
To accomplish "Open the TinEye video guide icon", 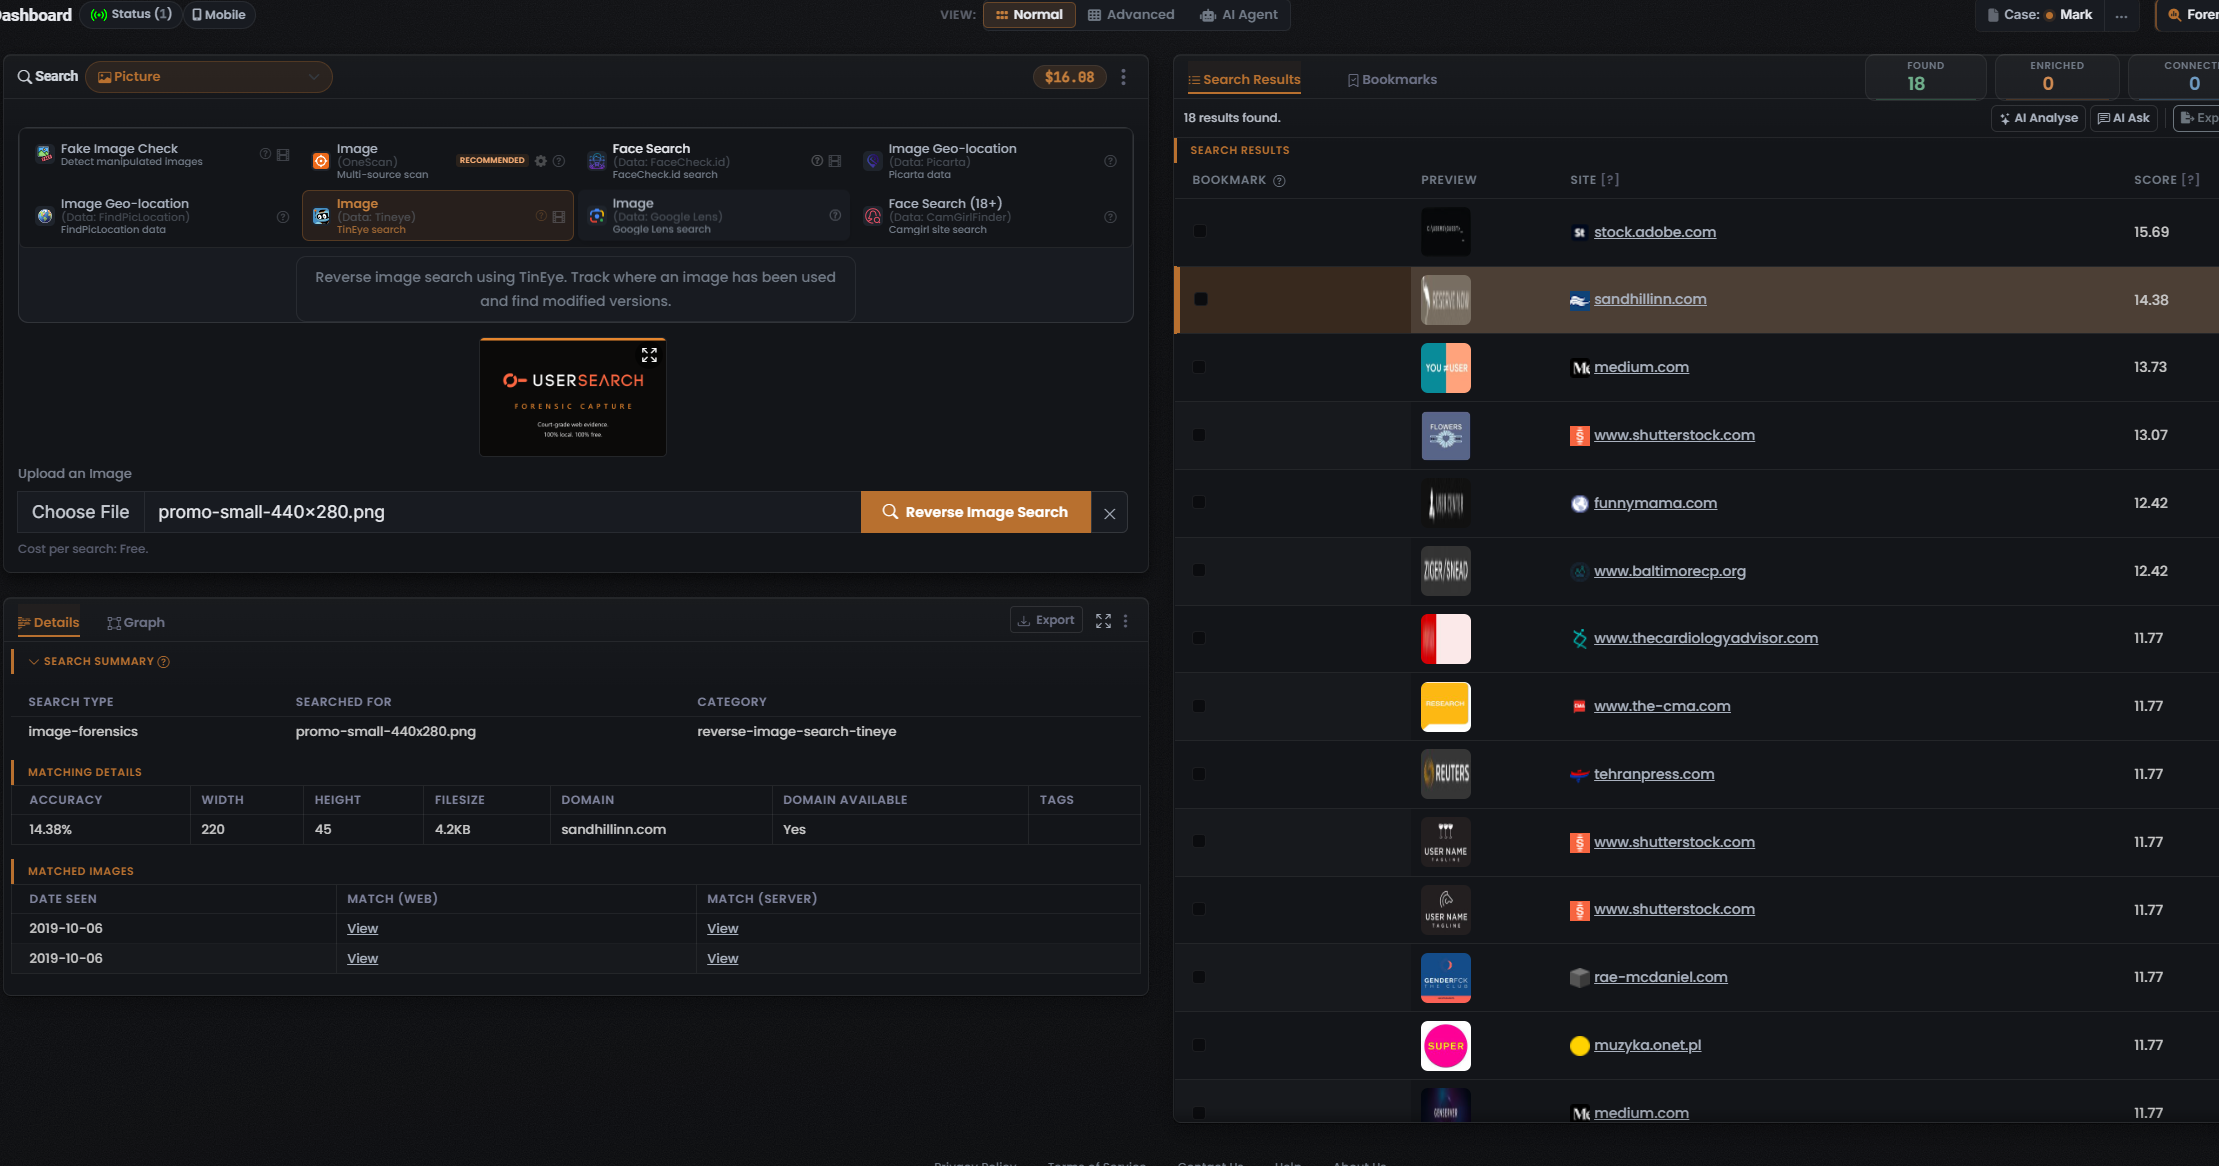I will (x=559, y=216).
